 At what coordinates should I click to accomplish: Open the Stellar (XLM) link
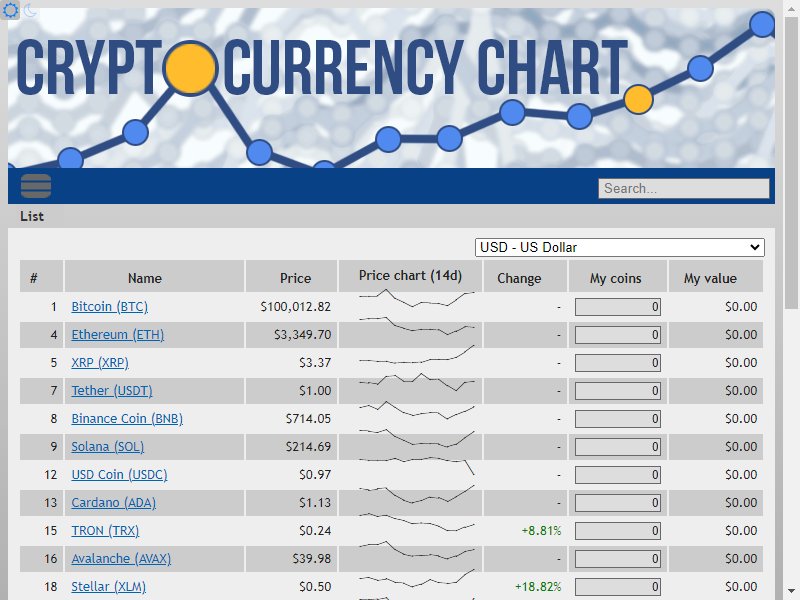[109, 587]
